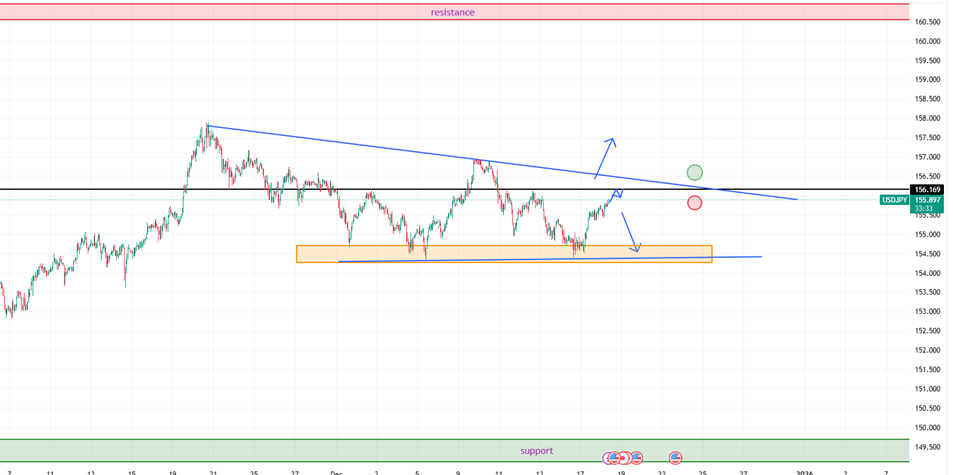Click the 2026 label on time axis

(x=805, y=471)
